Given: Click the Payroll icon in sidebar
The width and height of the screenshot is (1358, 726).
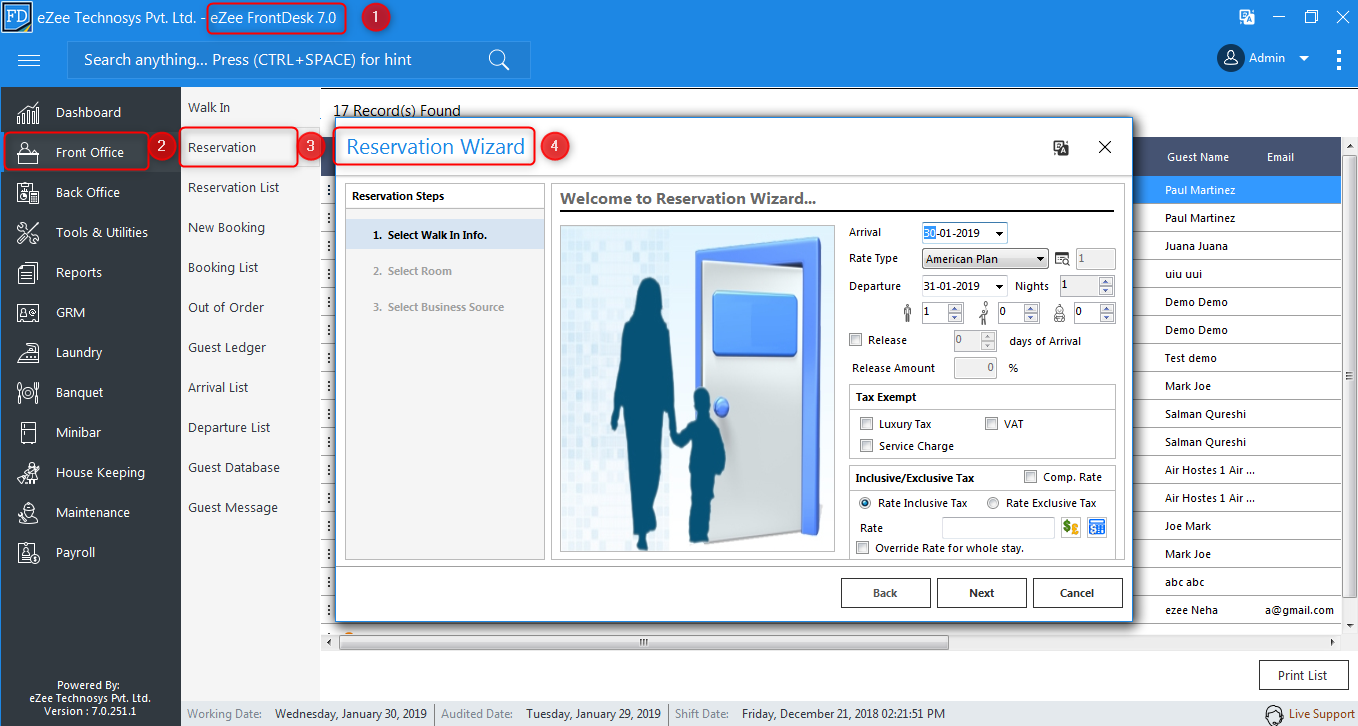Looking at the screenshot, I should click(28, 553).
